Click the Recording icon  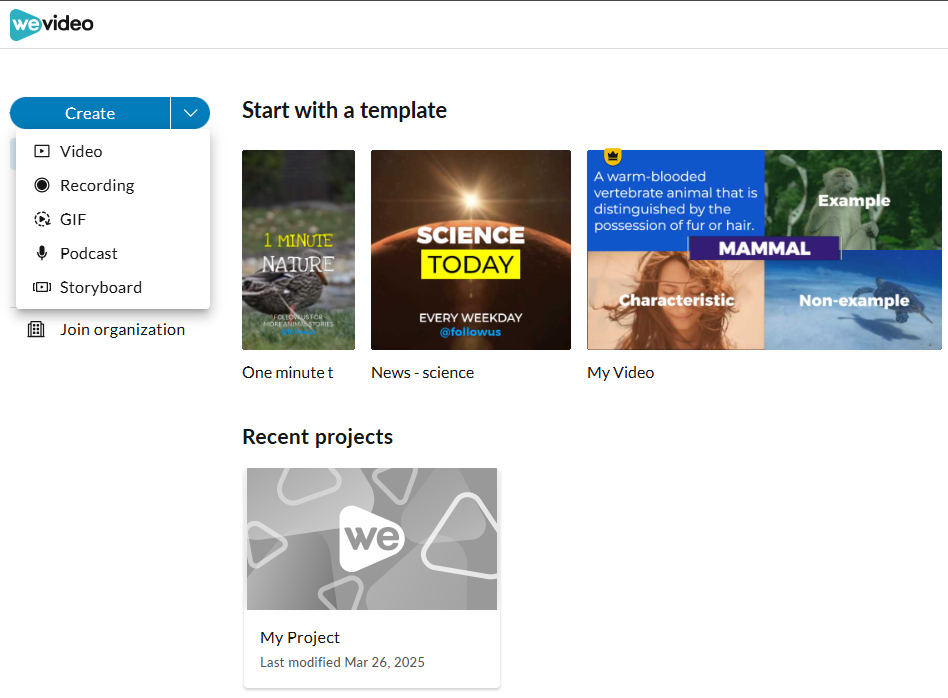click(40, 185)
